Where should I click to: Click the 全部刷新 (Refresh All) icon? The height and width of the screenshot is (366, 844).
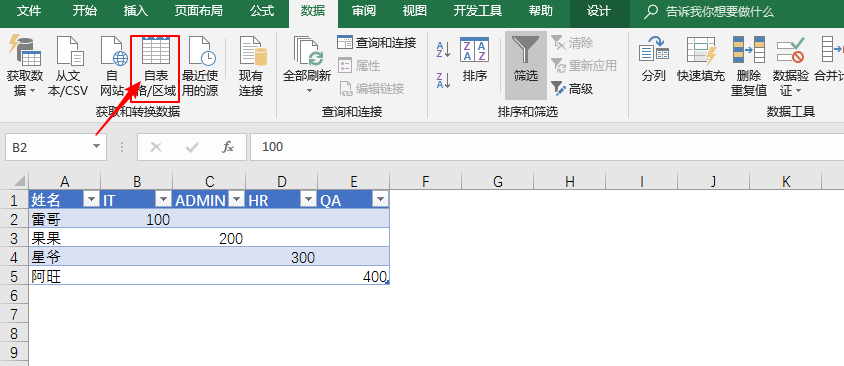(x=307, y=52)
